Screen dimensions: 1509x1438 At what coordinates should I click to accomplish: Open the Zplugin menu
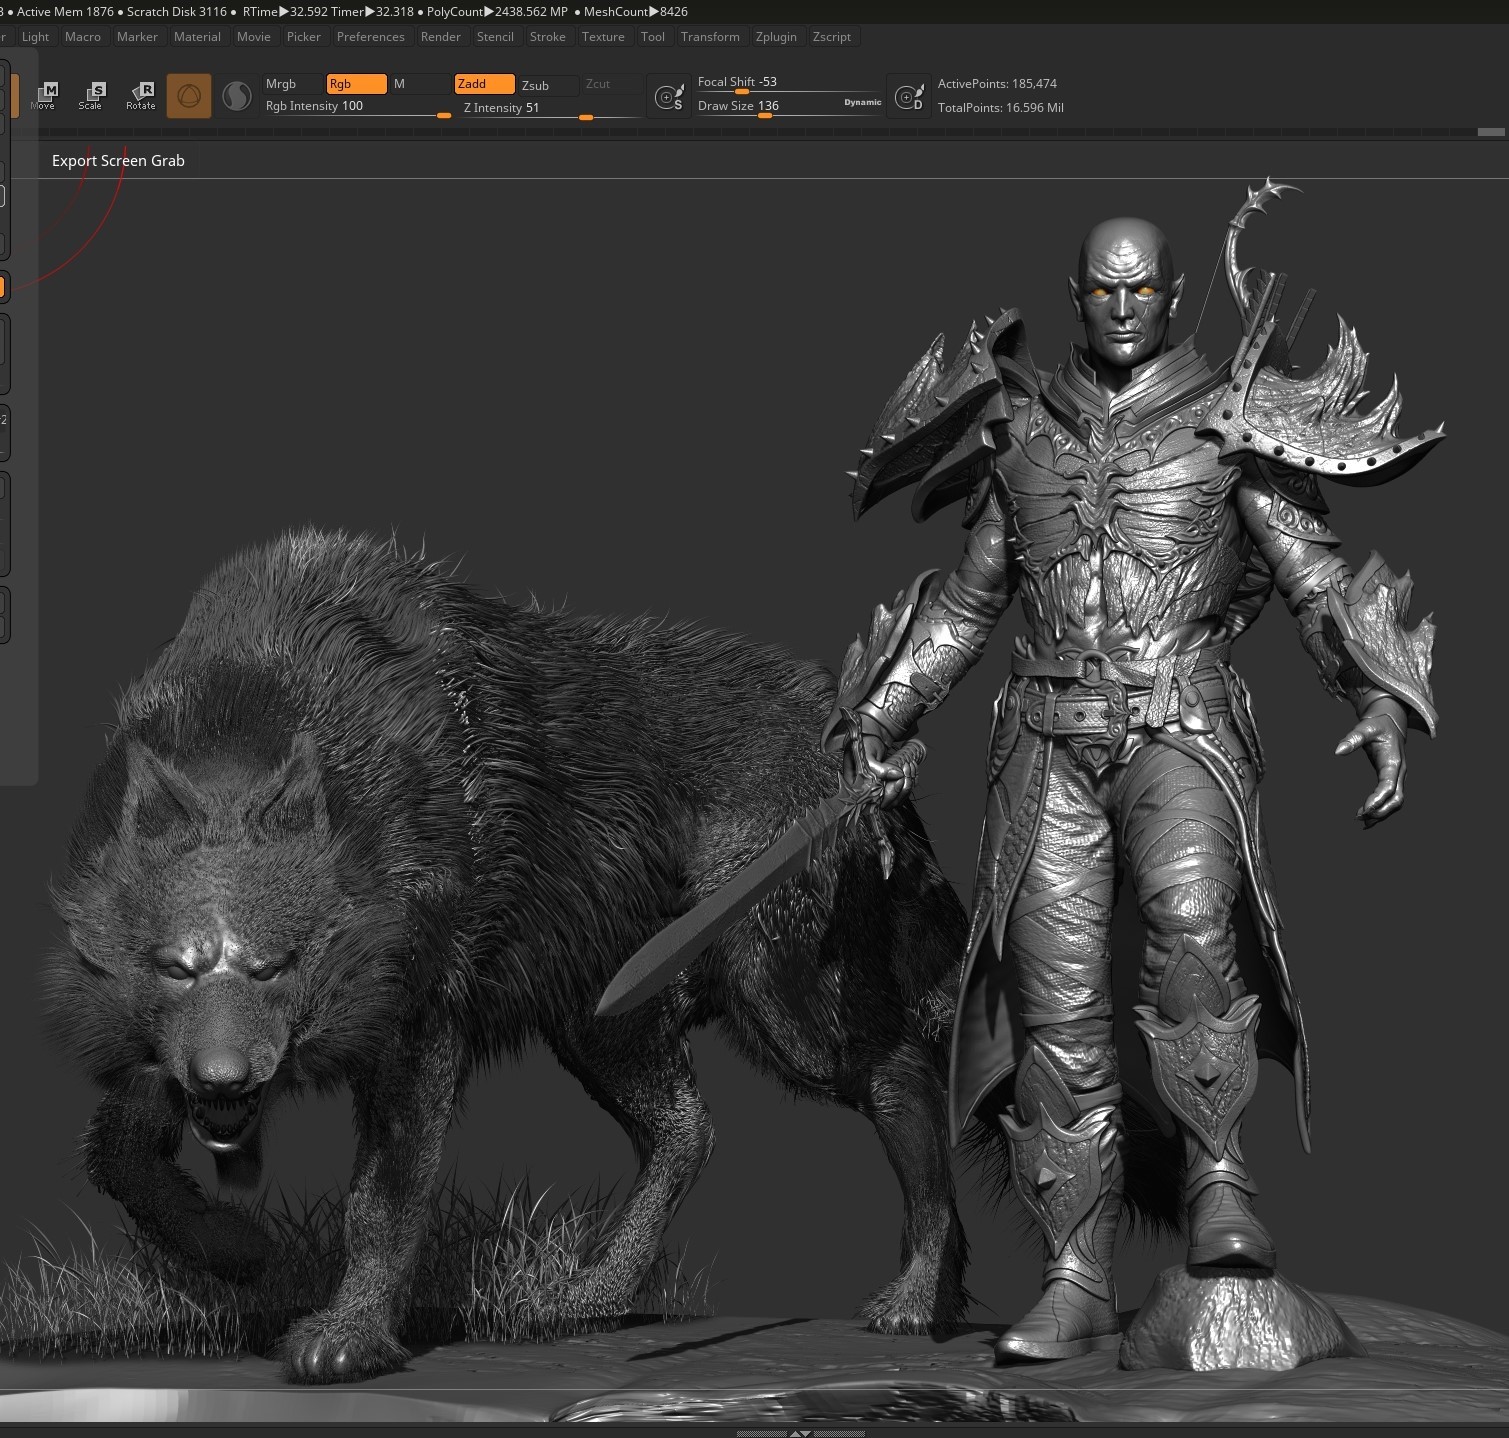tap(777, 36)
